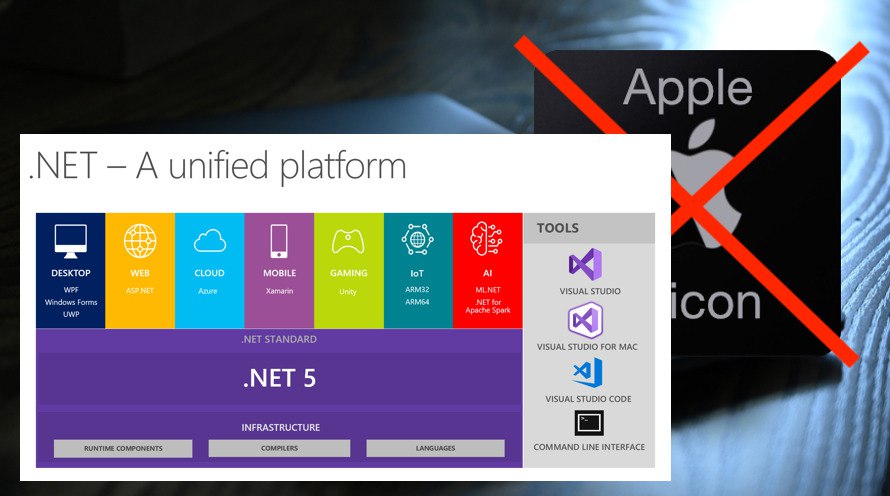Viewport: 890px width, 496px height.
Task: Click the .NET unified platform title
Action: click(217, 166)
